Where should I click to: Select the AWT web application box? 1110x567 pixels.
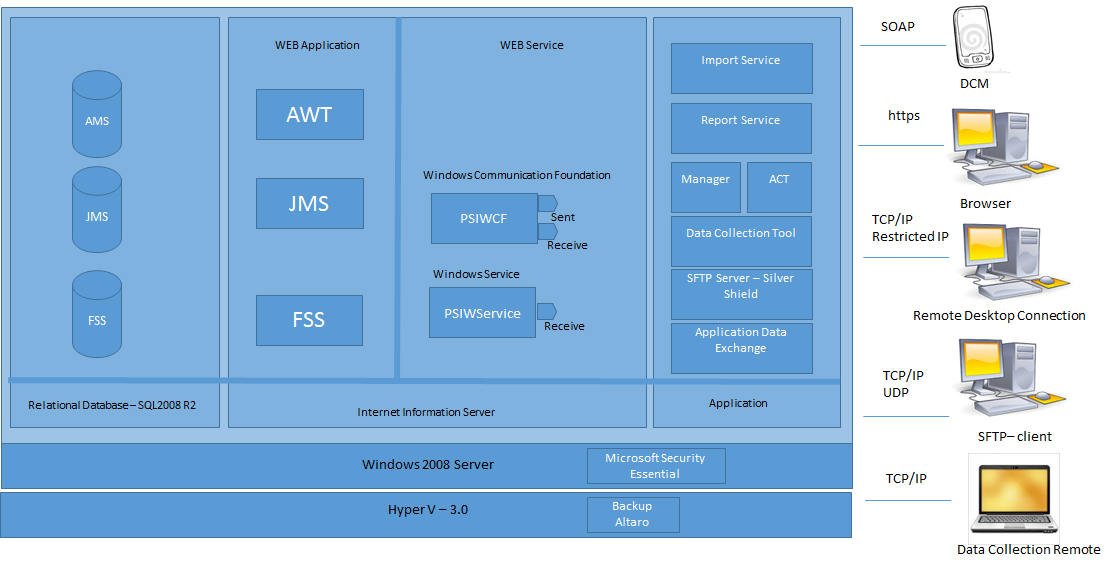coord(309,114)
